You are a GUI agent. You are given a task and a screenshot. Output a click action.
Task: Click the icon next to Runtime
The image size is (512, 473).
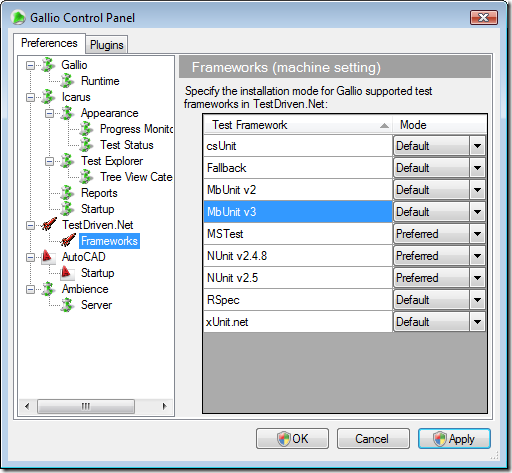(68, 81)
